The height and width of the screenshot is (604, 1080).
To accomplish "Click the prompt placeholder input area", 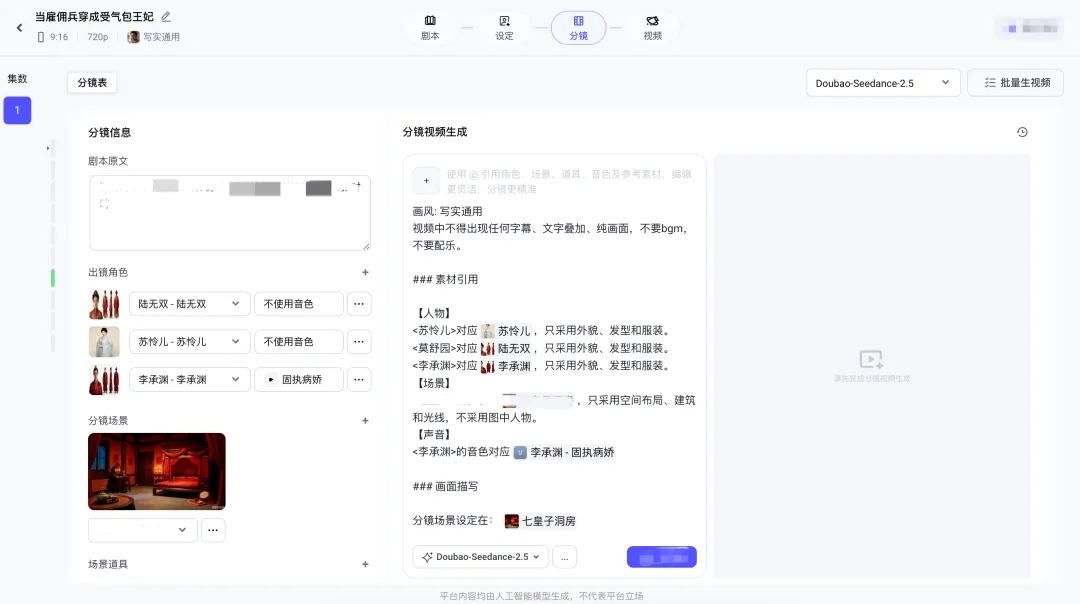I will point(569,181).
